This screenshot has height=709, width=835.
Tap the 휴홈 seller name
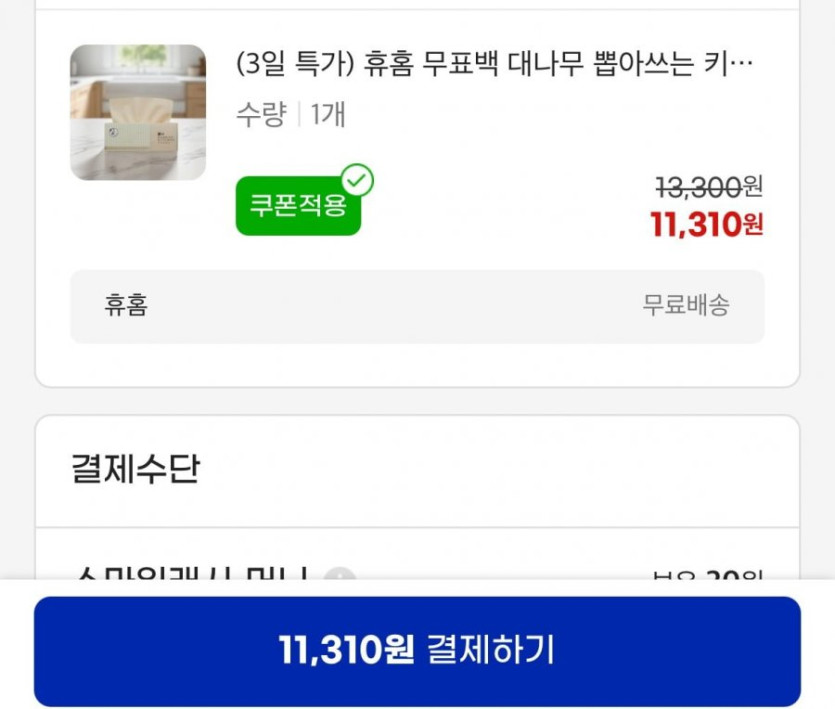pos(126,305)
